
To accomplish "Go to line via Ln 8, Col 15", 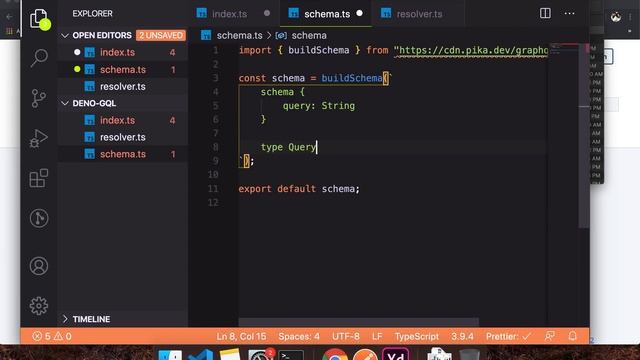I will point(241,336).
